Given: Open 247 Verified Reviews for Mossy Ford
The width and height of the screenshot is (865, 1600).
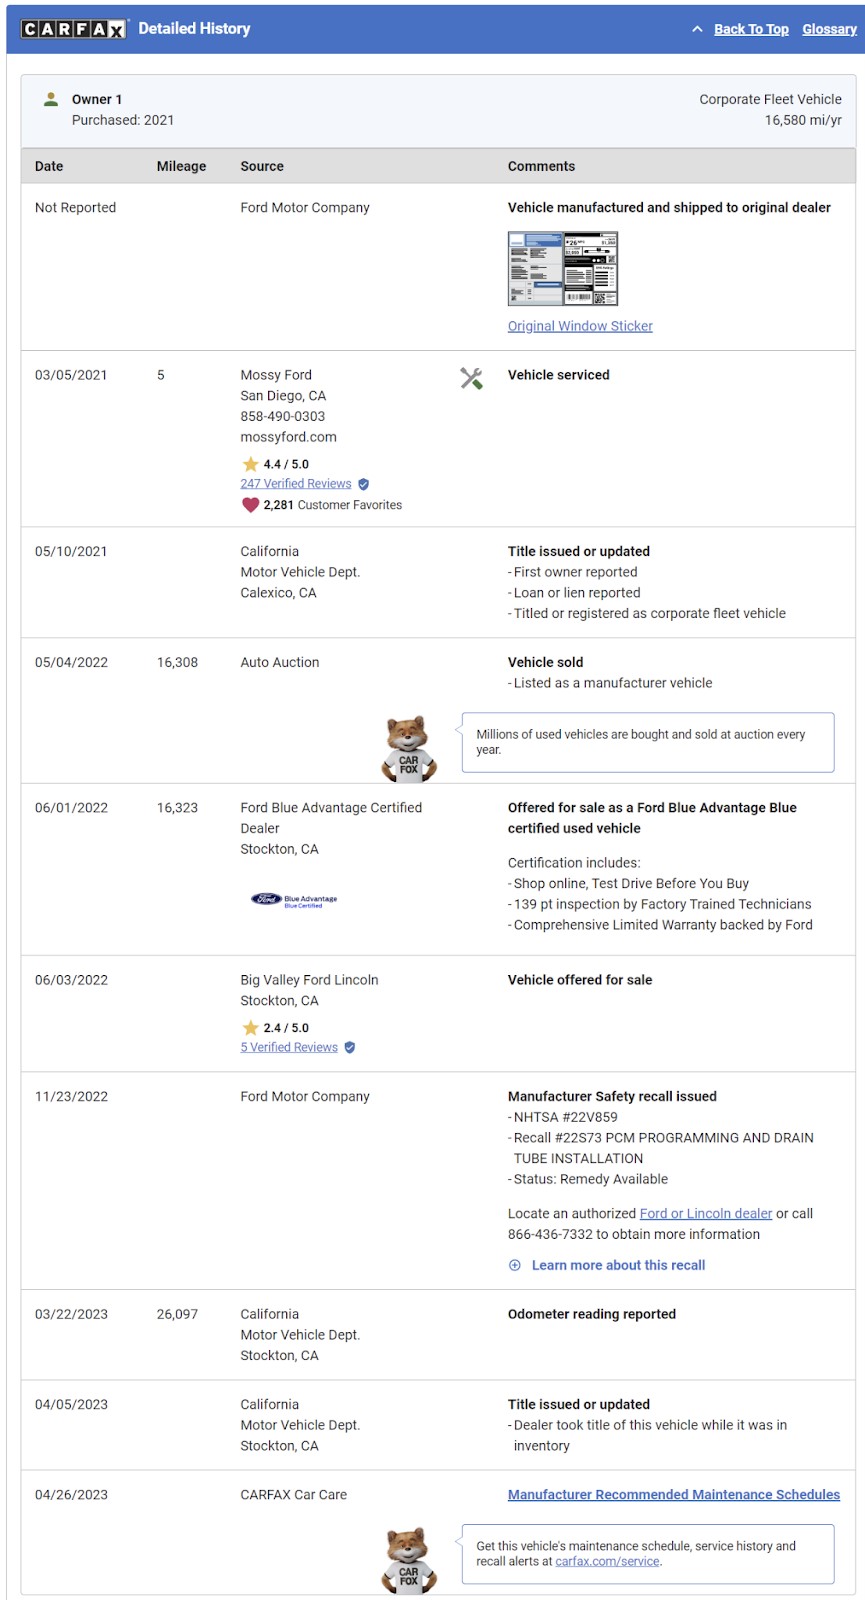Looking at the screenshot, I should tap(296, 484).
